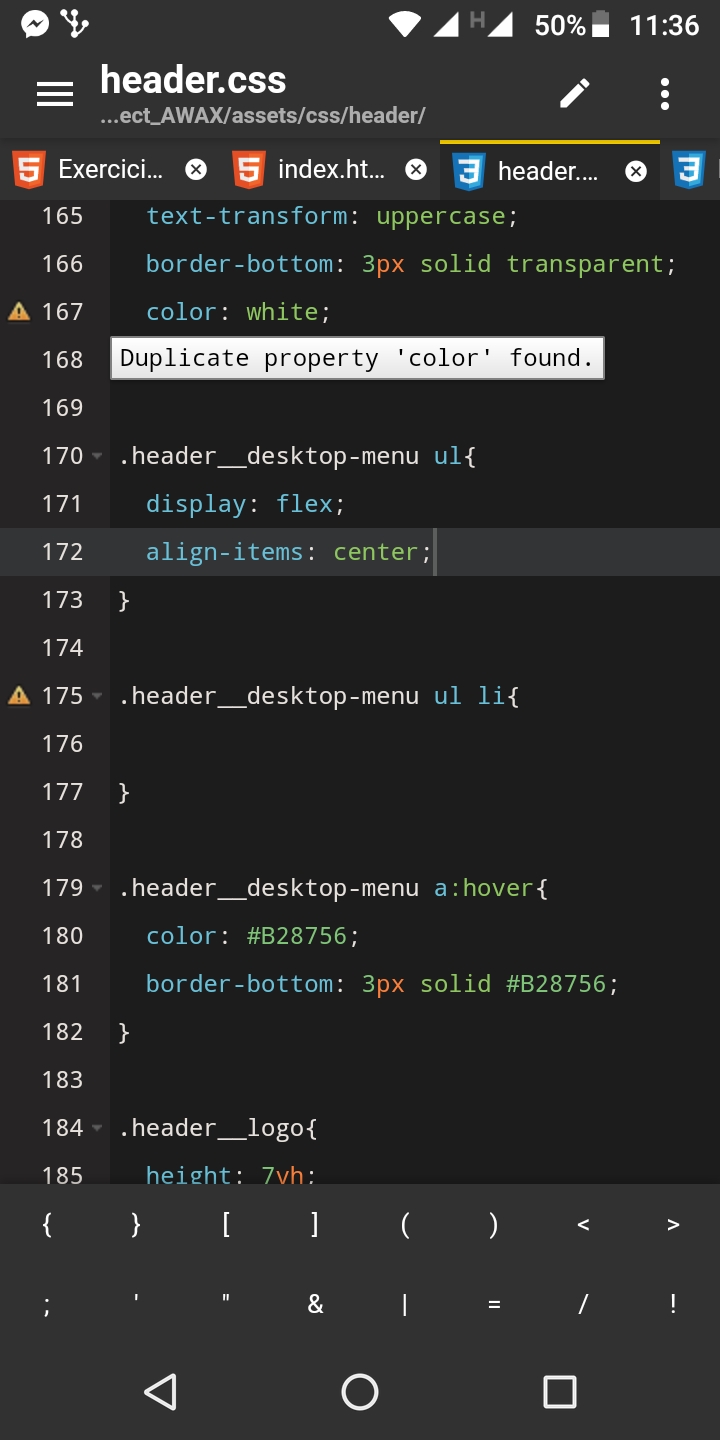
Task: Open the three-dot overflow menu
Action: (664, 94)
